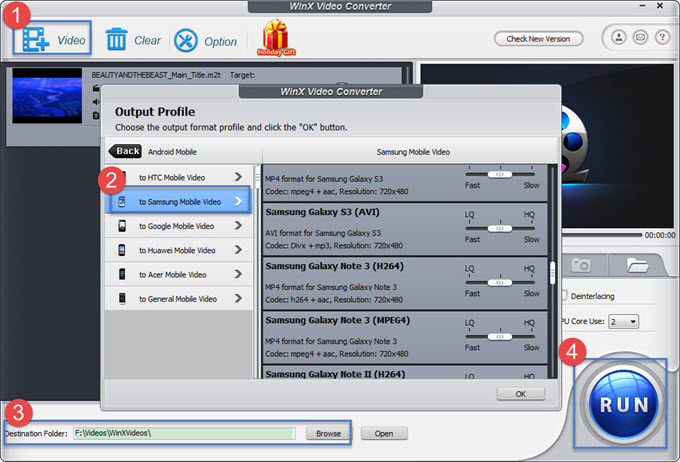Adjust quality slider for Galaxy Note 3 (H264)
The image size is (680, 462).
tap(500, 282)
